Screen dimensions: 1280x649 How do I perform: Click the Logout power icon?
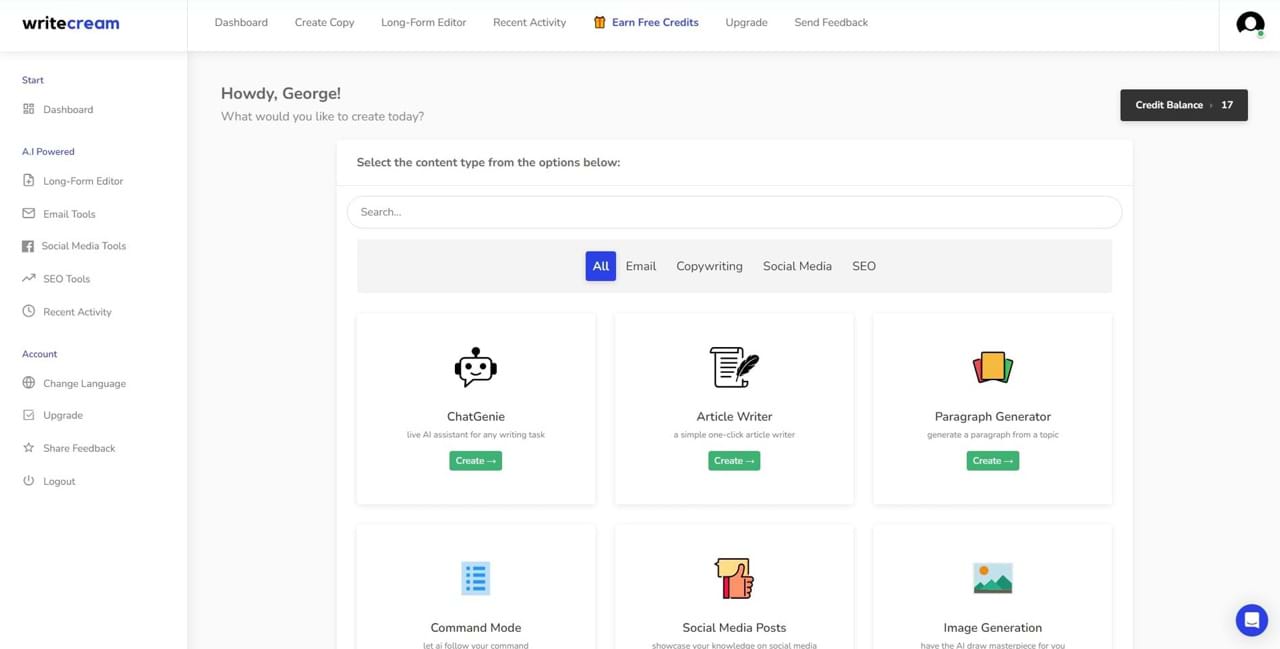(x=28, y=481)
